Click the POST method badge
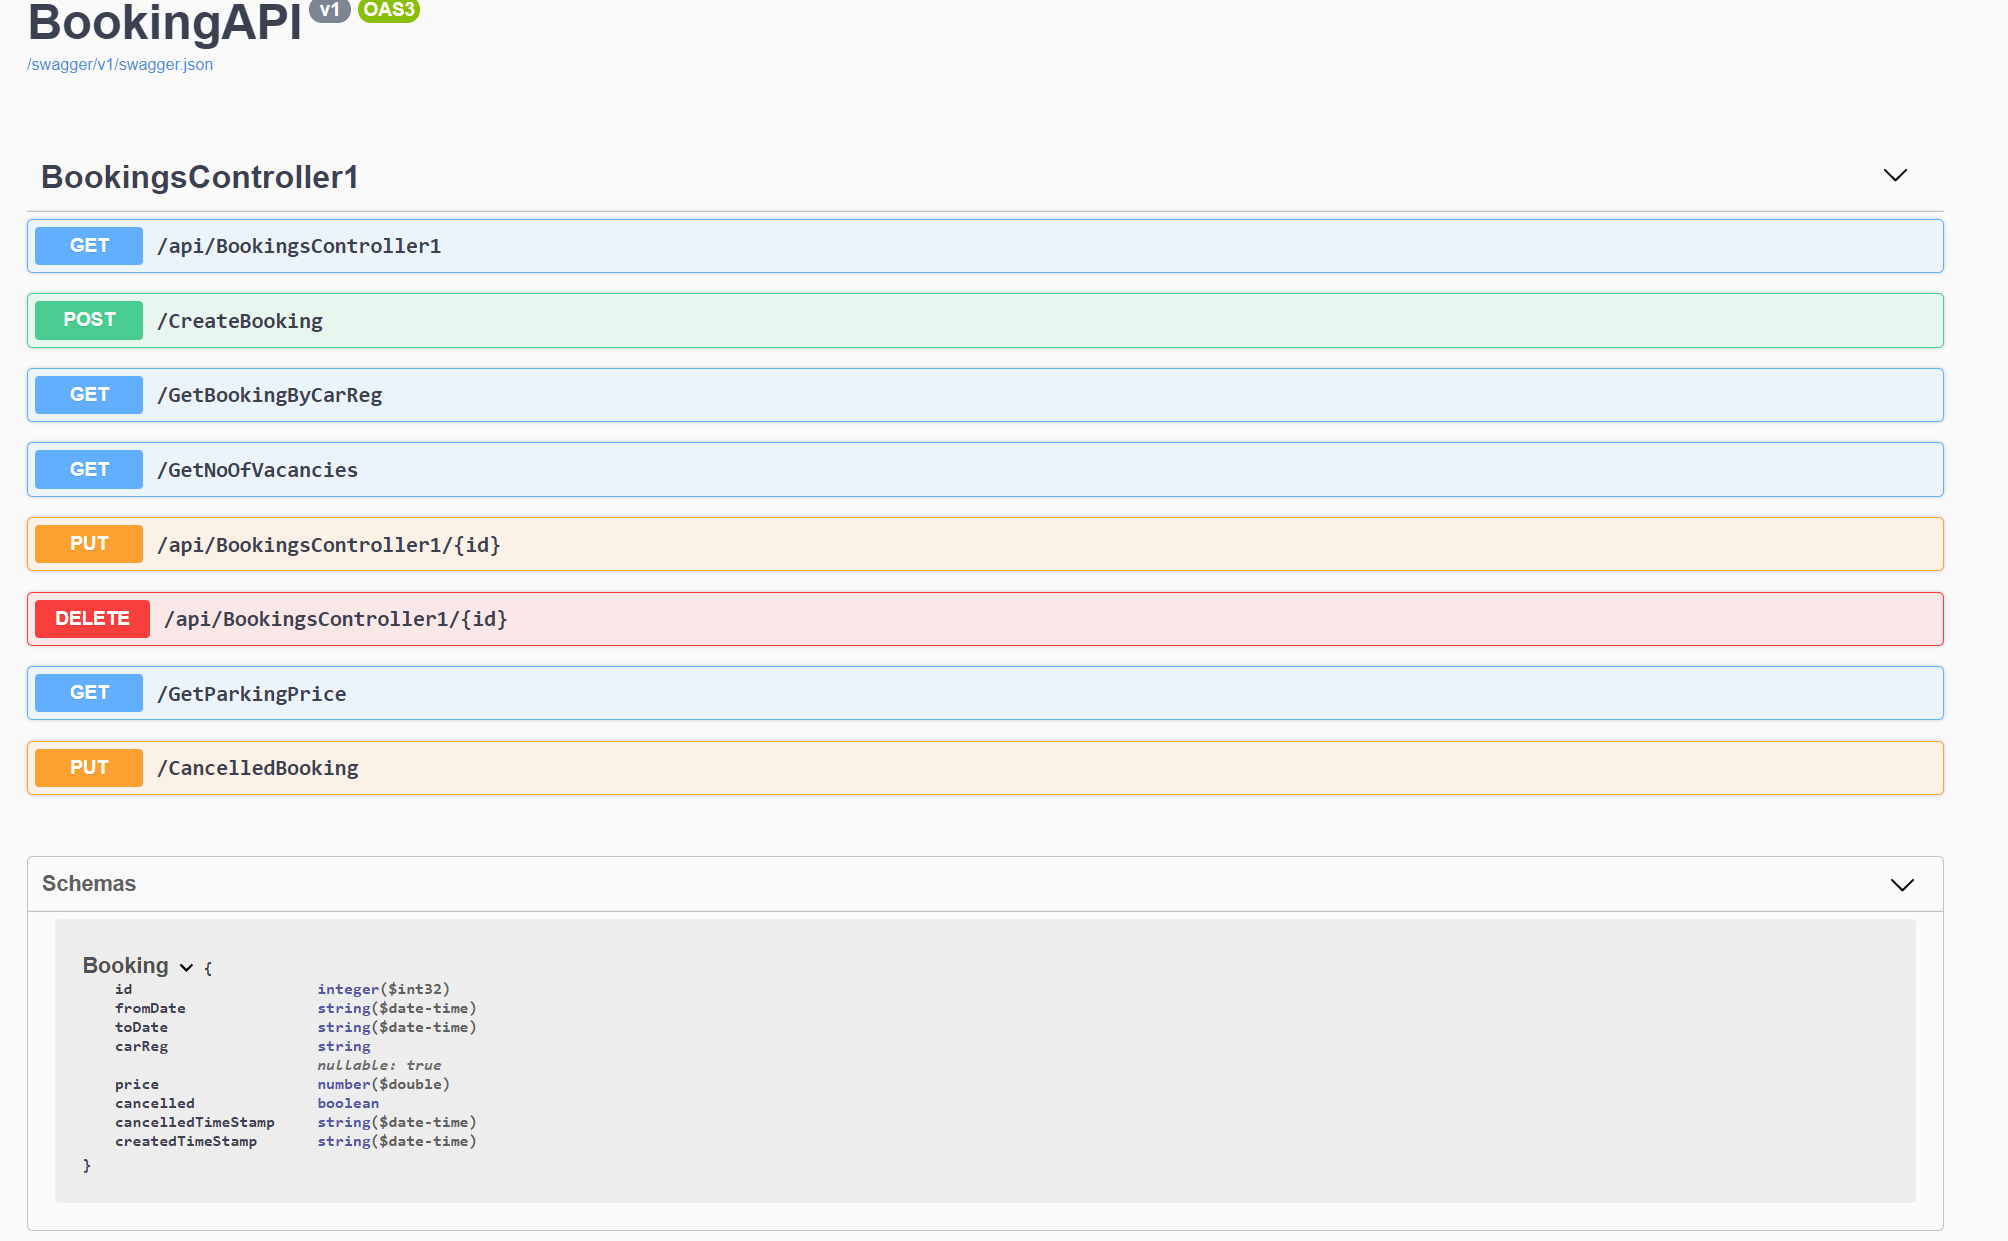2008x1241 pixels. tap(89, 320)
